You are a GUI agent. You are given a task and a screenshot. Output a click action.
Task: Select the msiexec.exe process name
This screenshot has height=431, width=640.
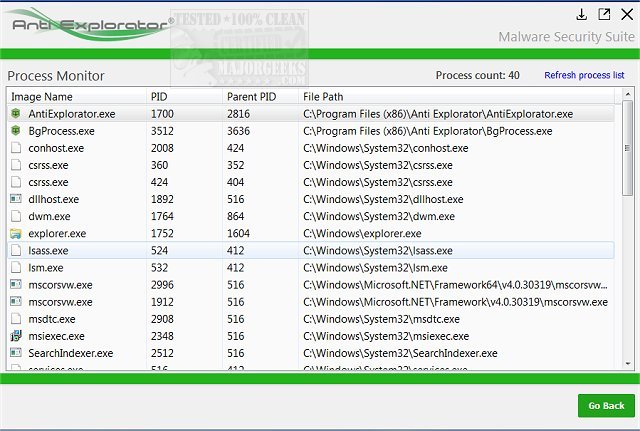coord(56,336)
